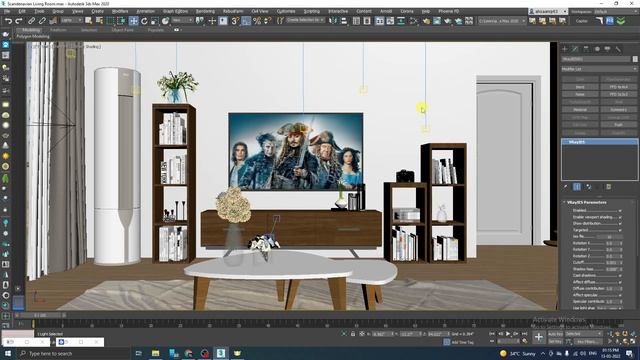Open the Edit menu
The width and height of the screenshot is (640, 360).
[x=22, y=11]
